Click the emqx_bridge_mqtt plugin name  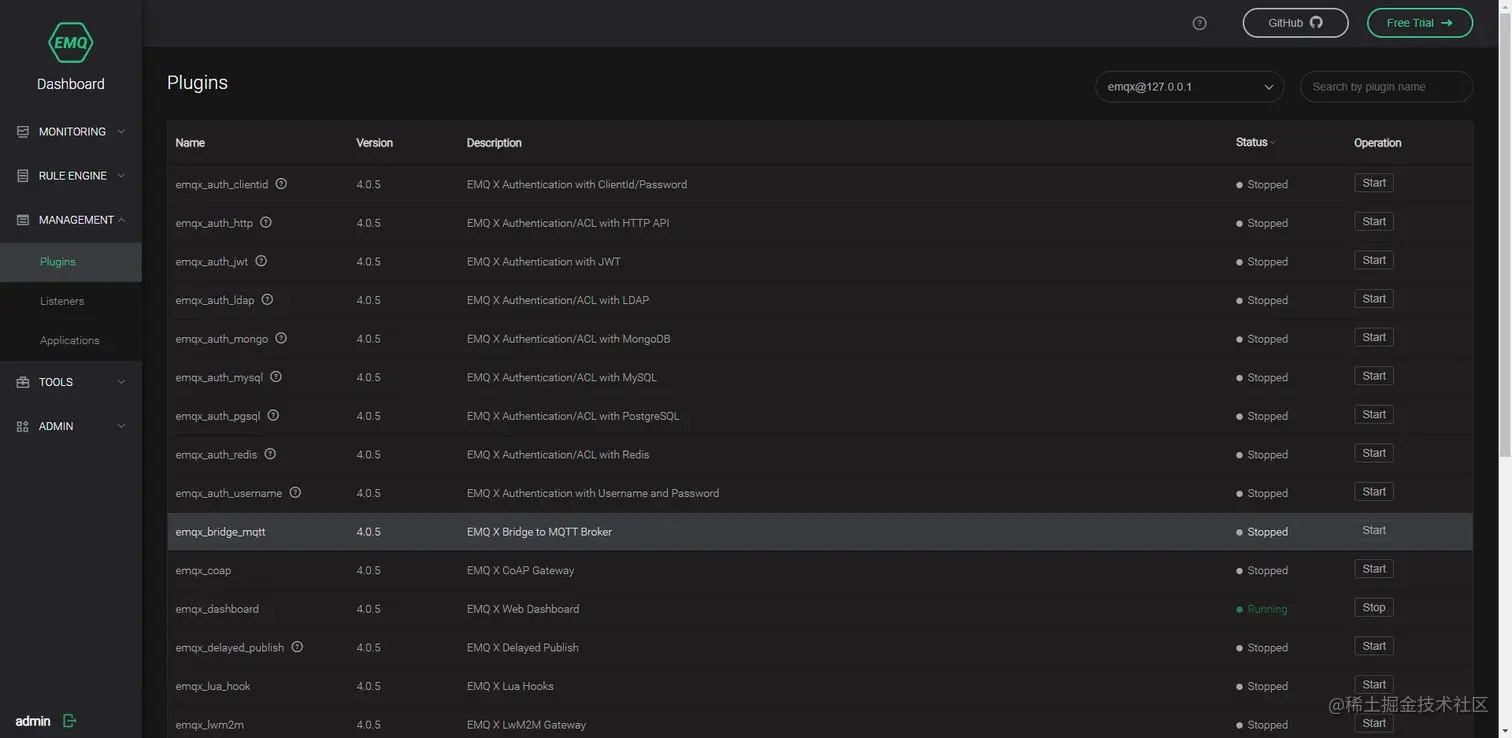point(221,532)
